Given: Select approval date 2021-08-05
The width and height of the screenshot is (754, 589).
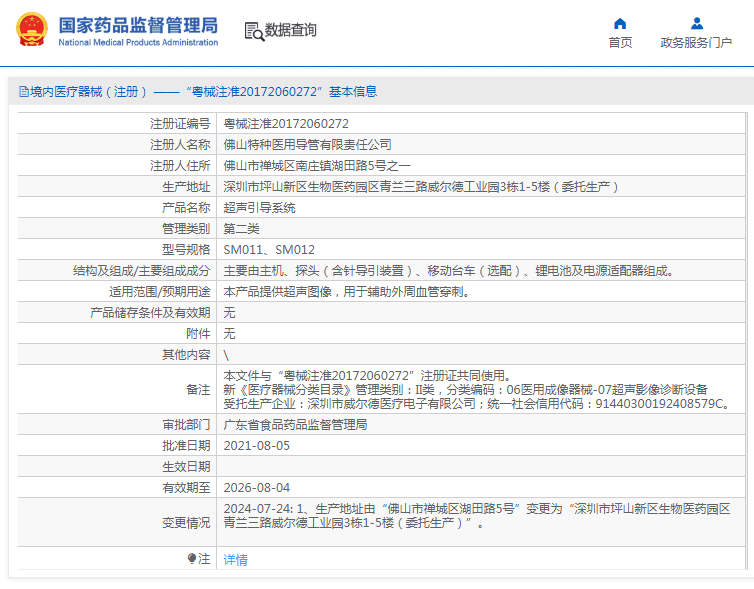Looking at the screenshot, I should [x=257, y=446].
